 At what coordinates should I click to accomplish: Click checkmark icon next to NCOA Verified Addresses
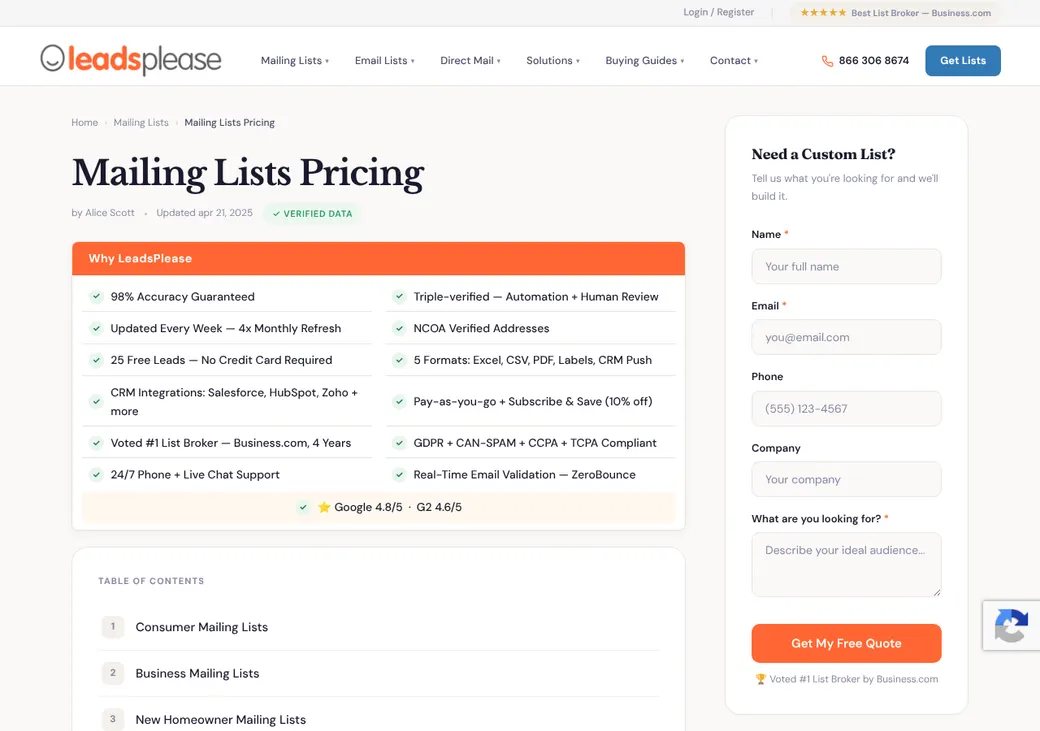399,328
